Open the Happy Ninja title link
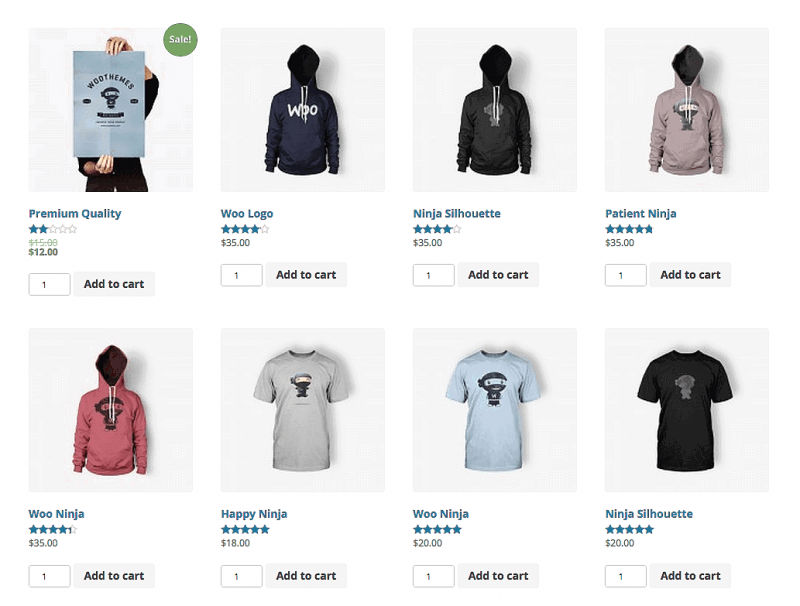 click(x=254, y=514)
